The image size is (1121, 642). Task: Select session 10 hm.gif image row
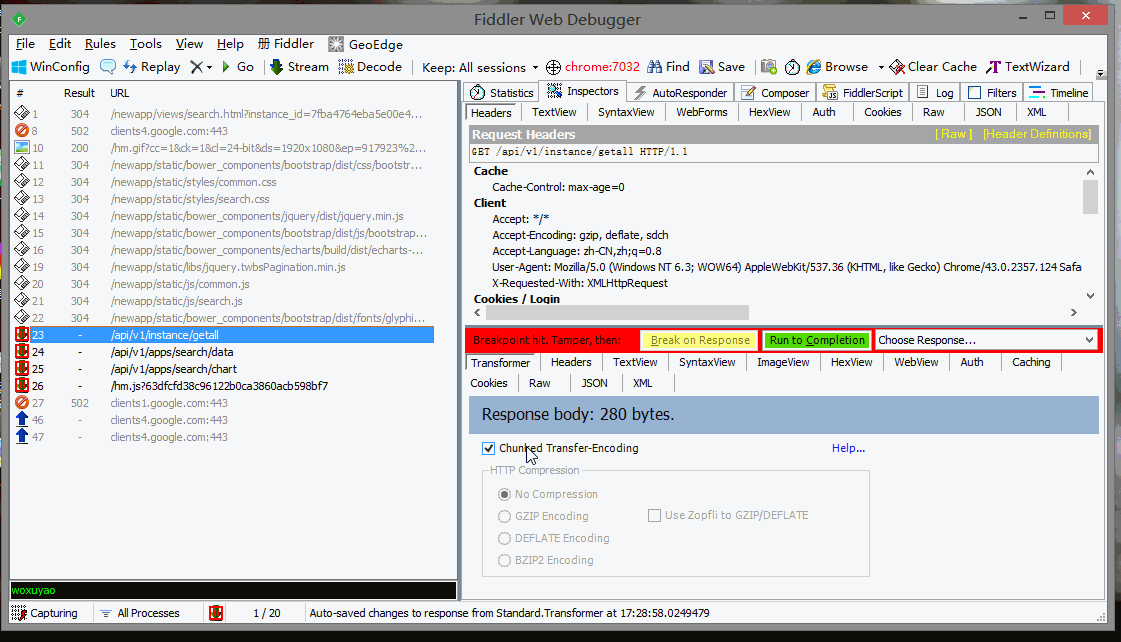point(225,148)
